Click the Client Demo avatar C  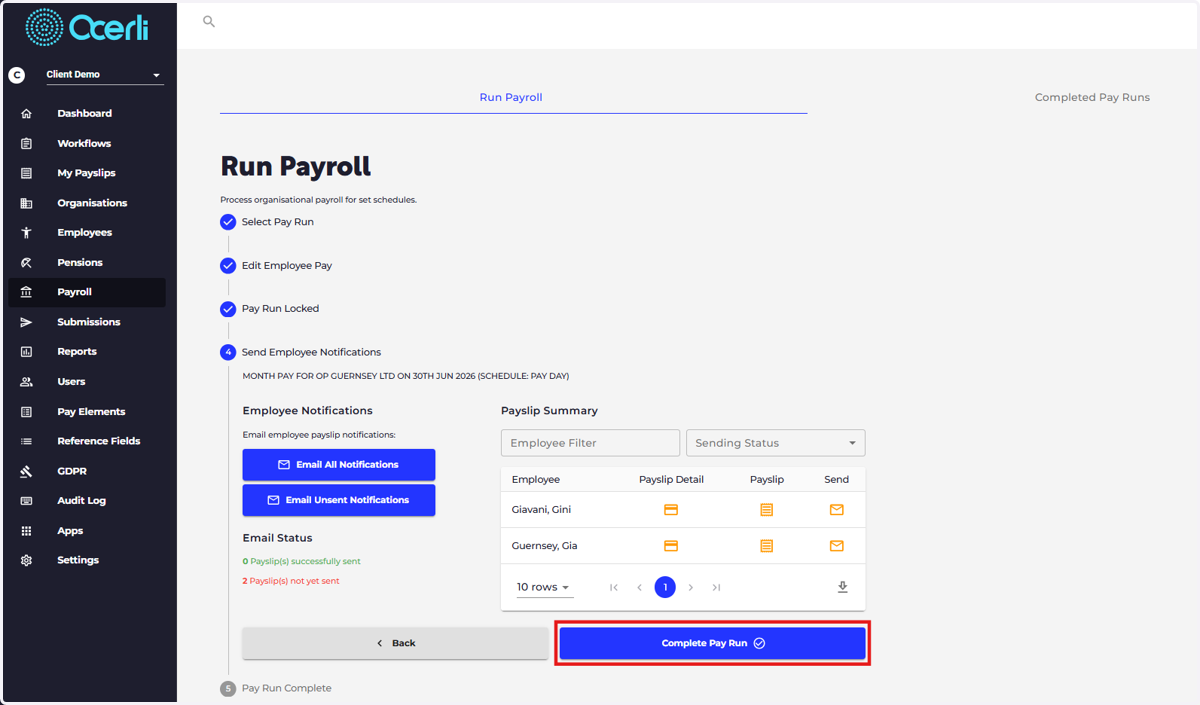coord(16,75)
